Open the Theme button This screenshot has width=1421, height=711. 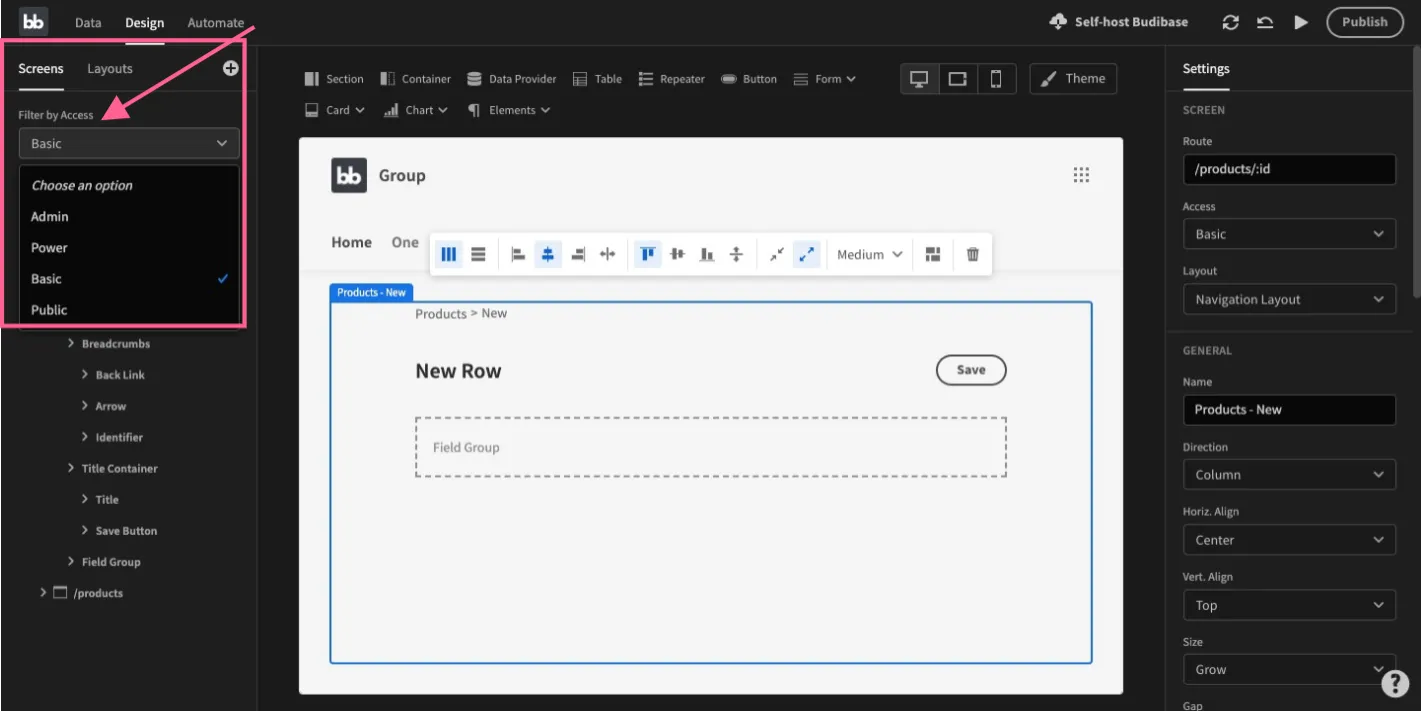tap(1073, 79)
